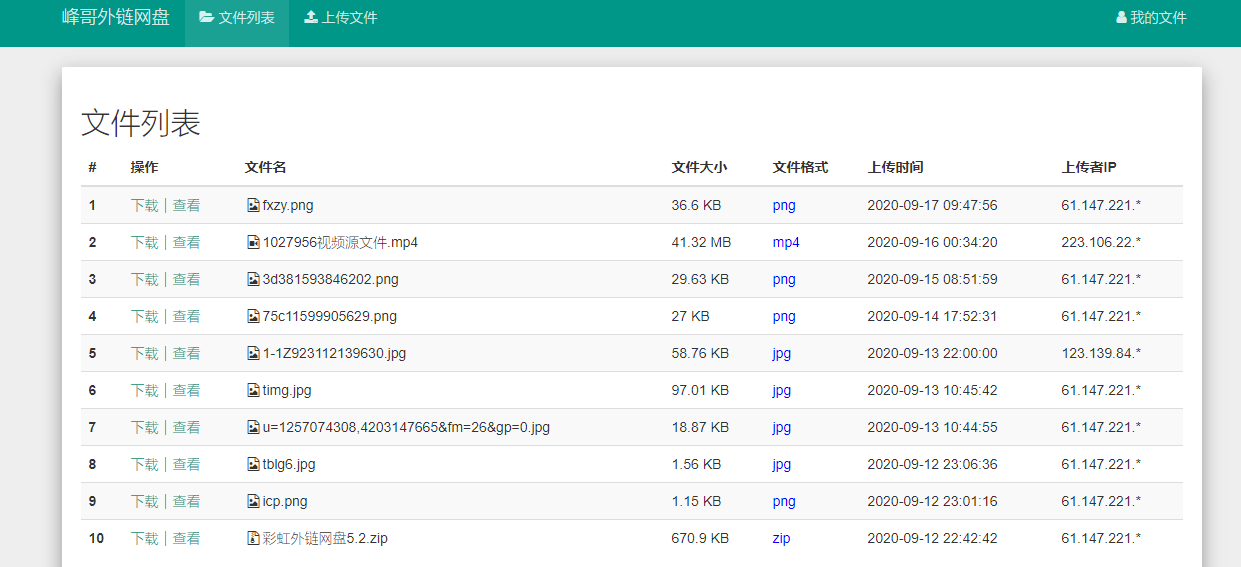
Task: Click the 文件列表 page heading
Action: (141, 123)
